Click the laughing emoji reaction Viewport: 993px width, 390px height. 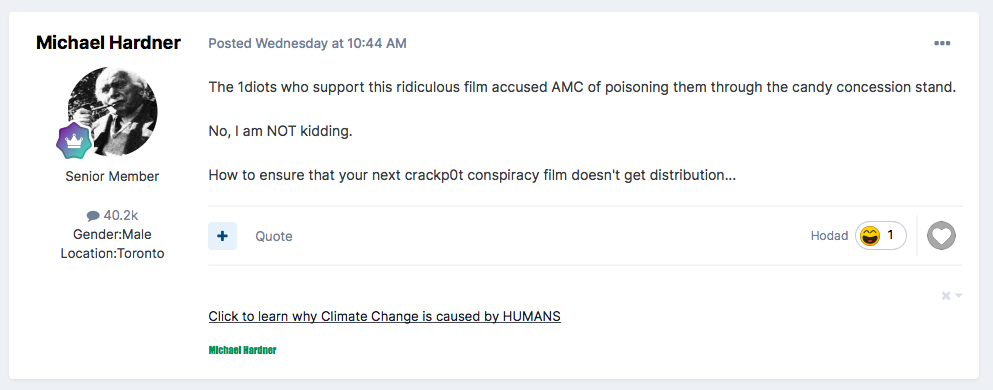[x=870, y=236]
